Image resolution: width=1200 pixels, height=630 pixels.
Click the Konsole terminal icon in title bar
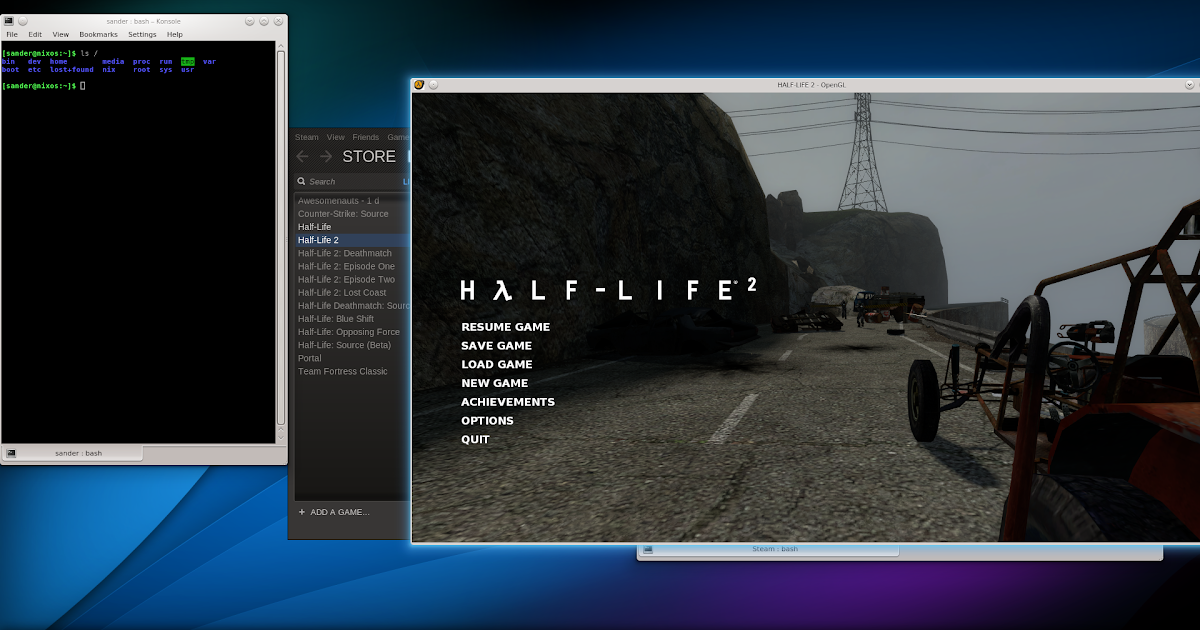pyautogui.click(x=10, y=21)
